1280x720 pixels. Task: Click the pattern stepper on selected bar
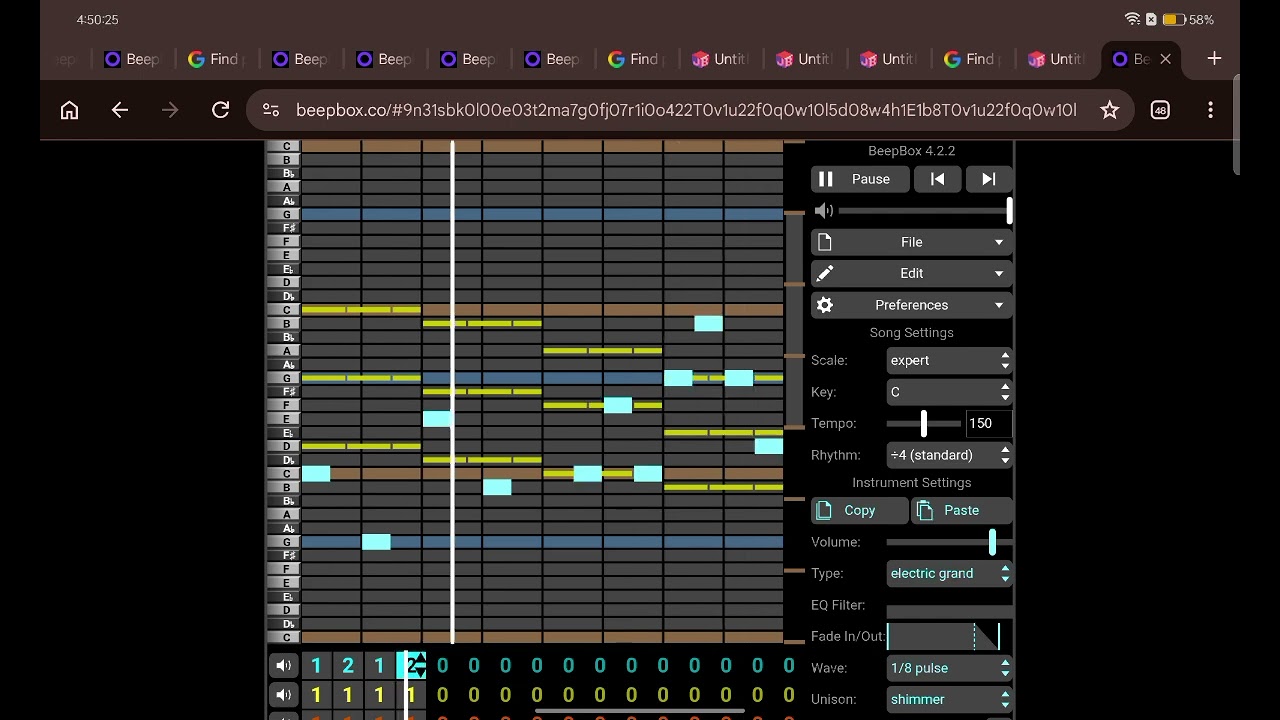click(x=419, y=666)
